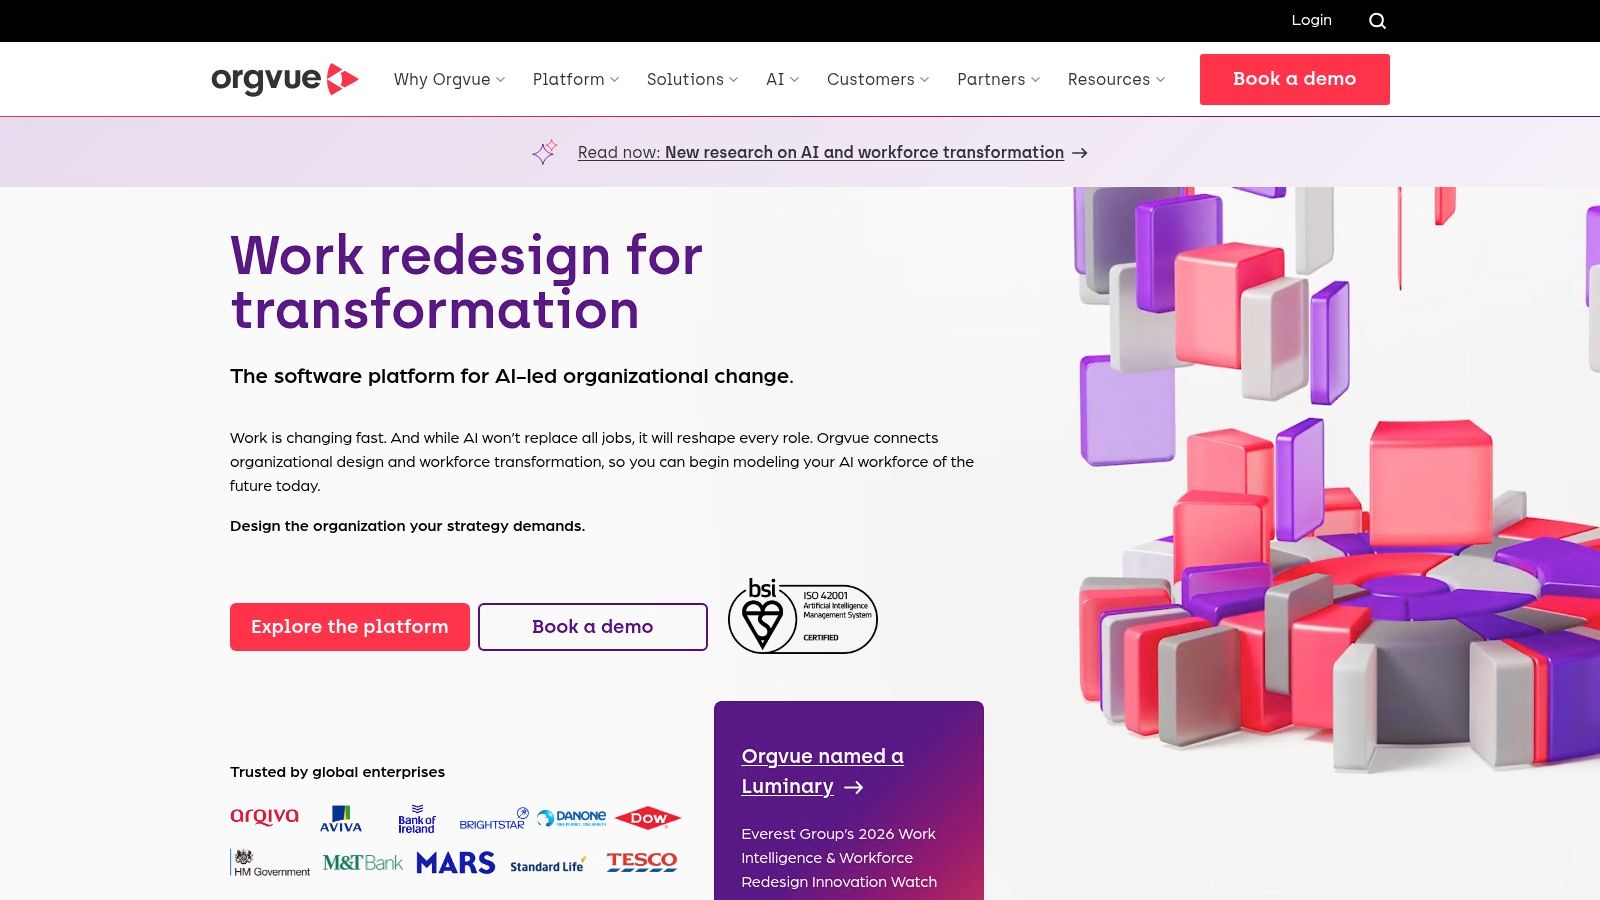The height and width of the screenshot is (900, 1600).
Task: Open the AI and workforce transformation research link
Action: 821,152
